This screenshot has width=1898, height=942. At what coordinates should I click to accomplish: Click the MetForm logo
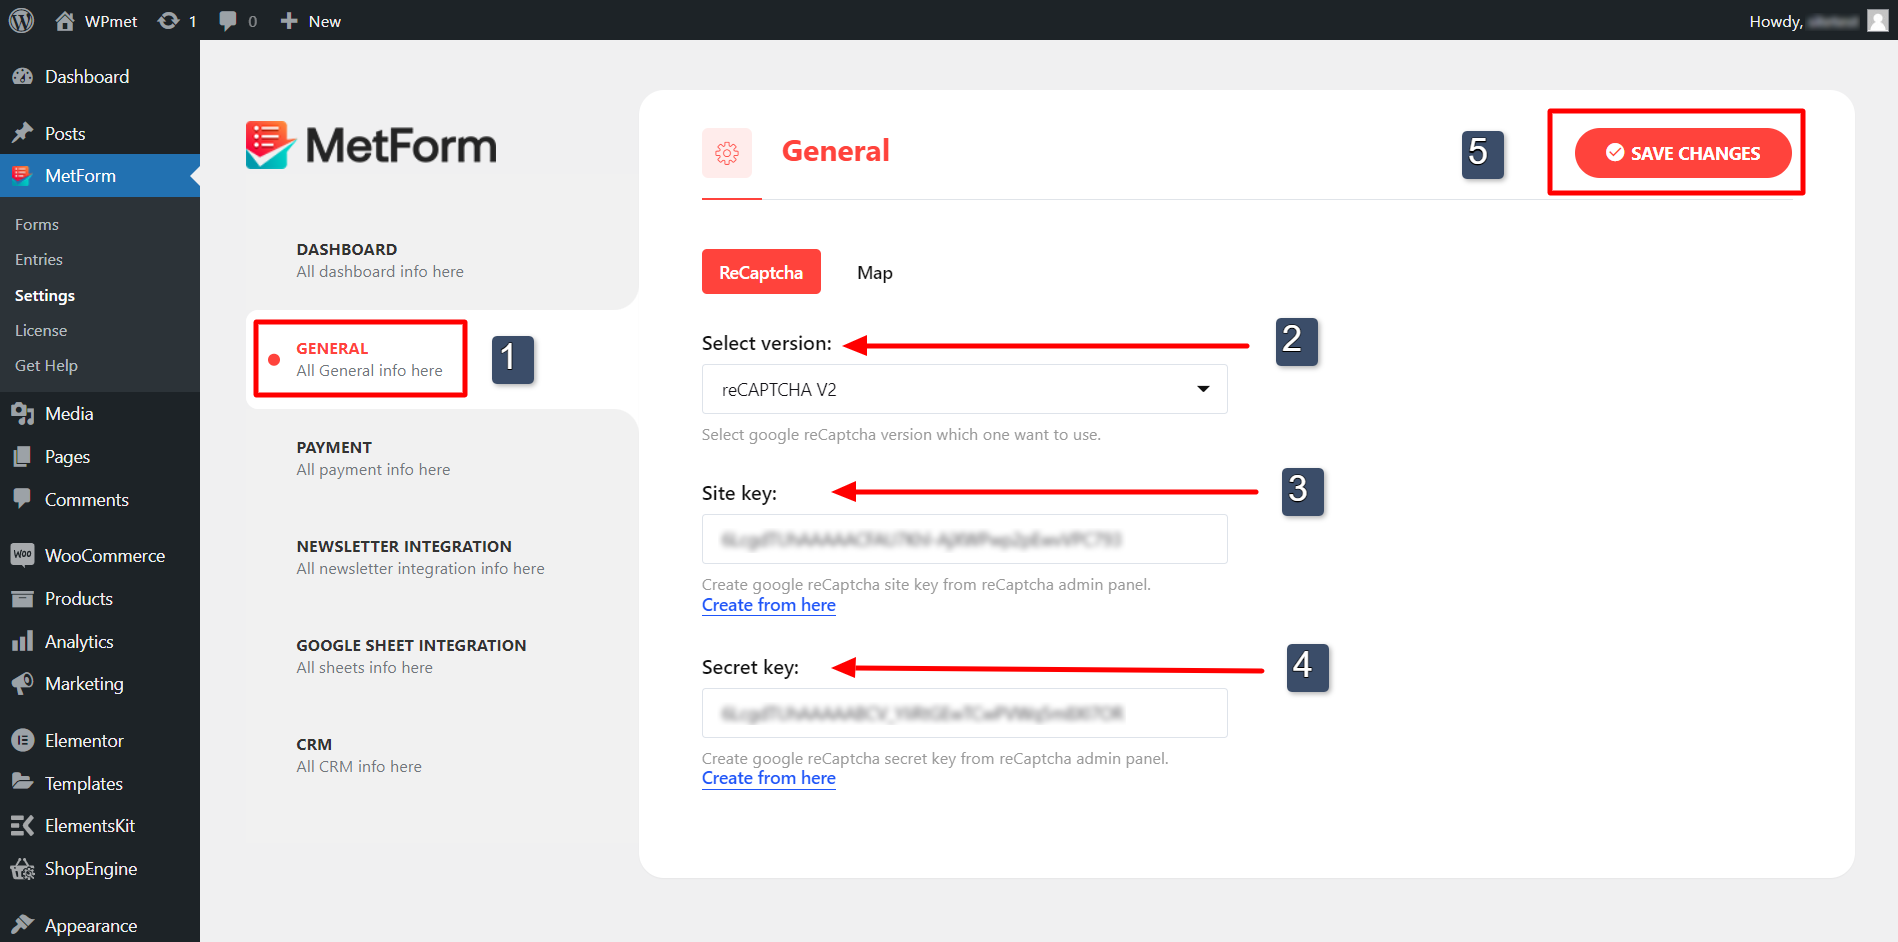pyautogui.click(x=371, y=146)
